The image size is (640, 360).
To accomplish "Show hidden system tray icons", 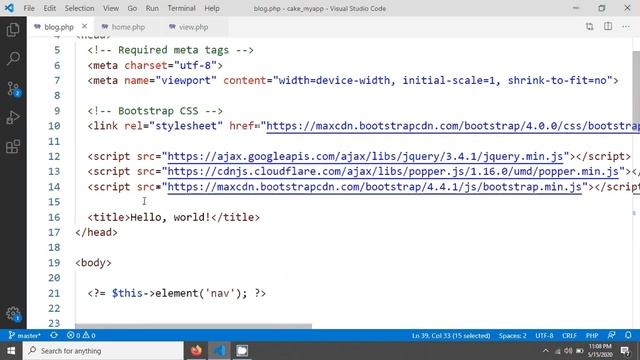I will pos(546,351).
